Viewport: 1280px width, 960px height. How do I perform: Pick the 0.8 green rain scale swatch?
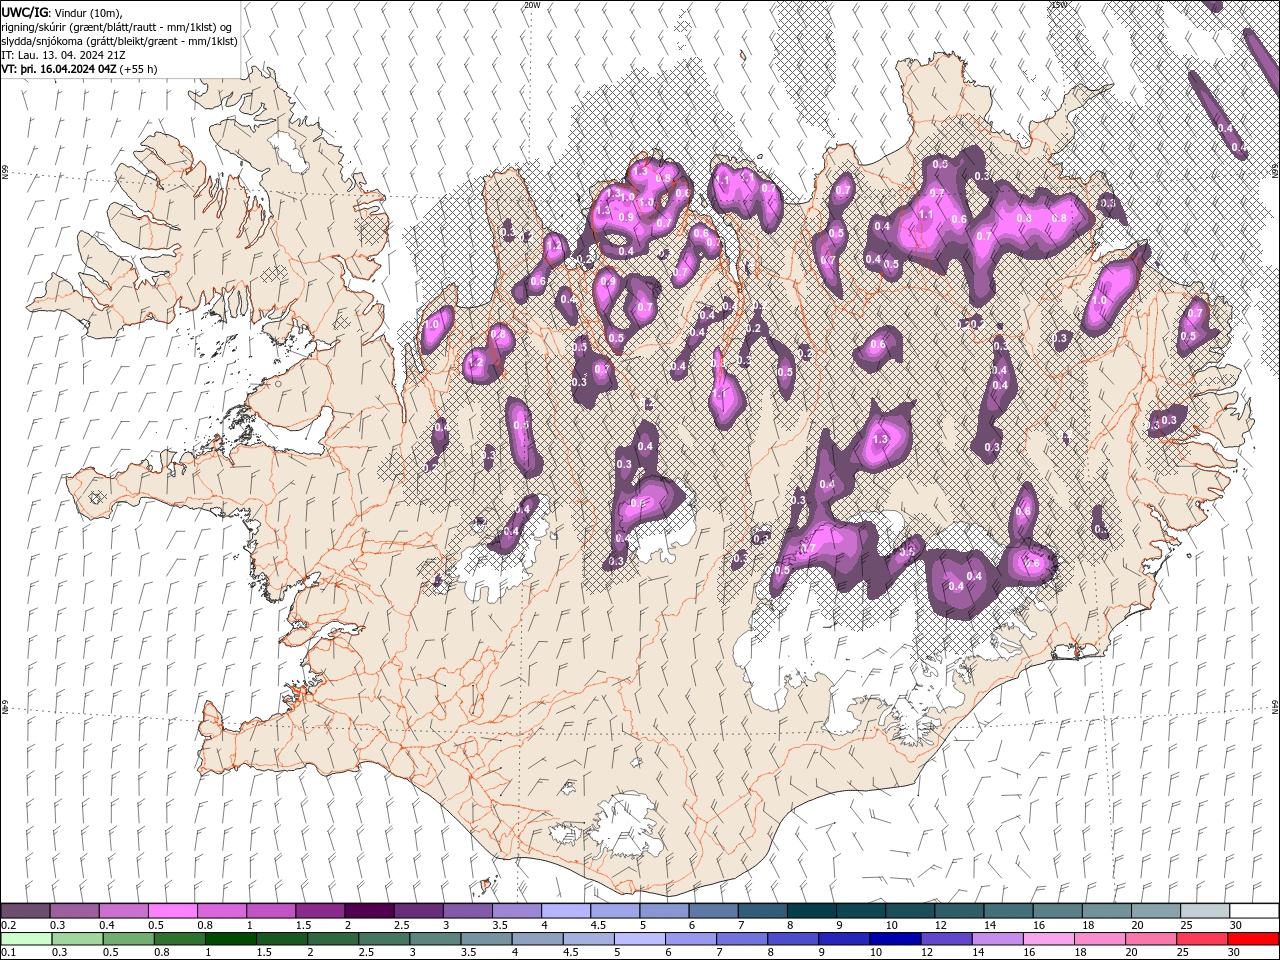179,939
